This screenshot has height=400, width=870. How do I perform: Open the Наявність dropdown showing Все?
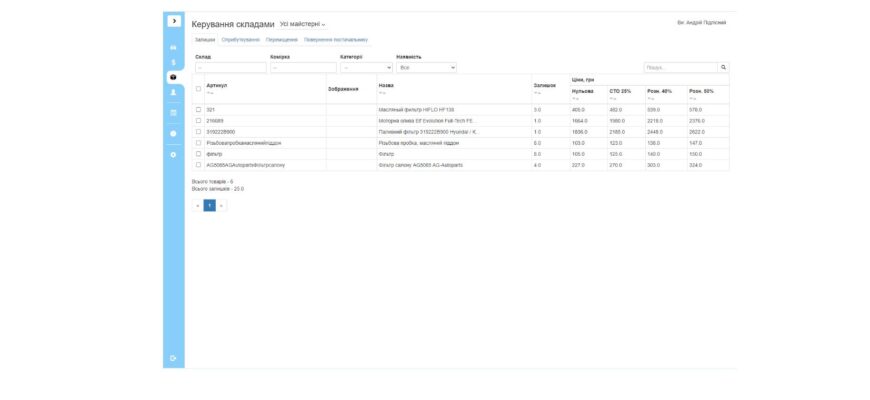[x=426, y=68]
